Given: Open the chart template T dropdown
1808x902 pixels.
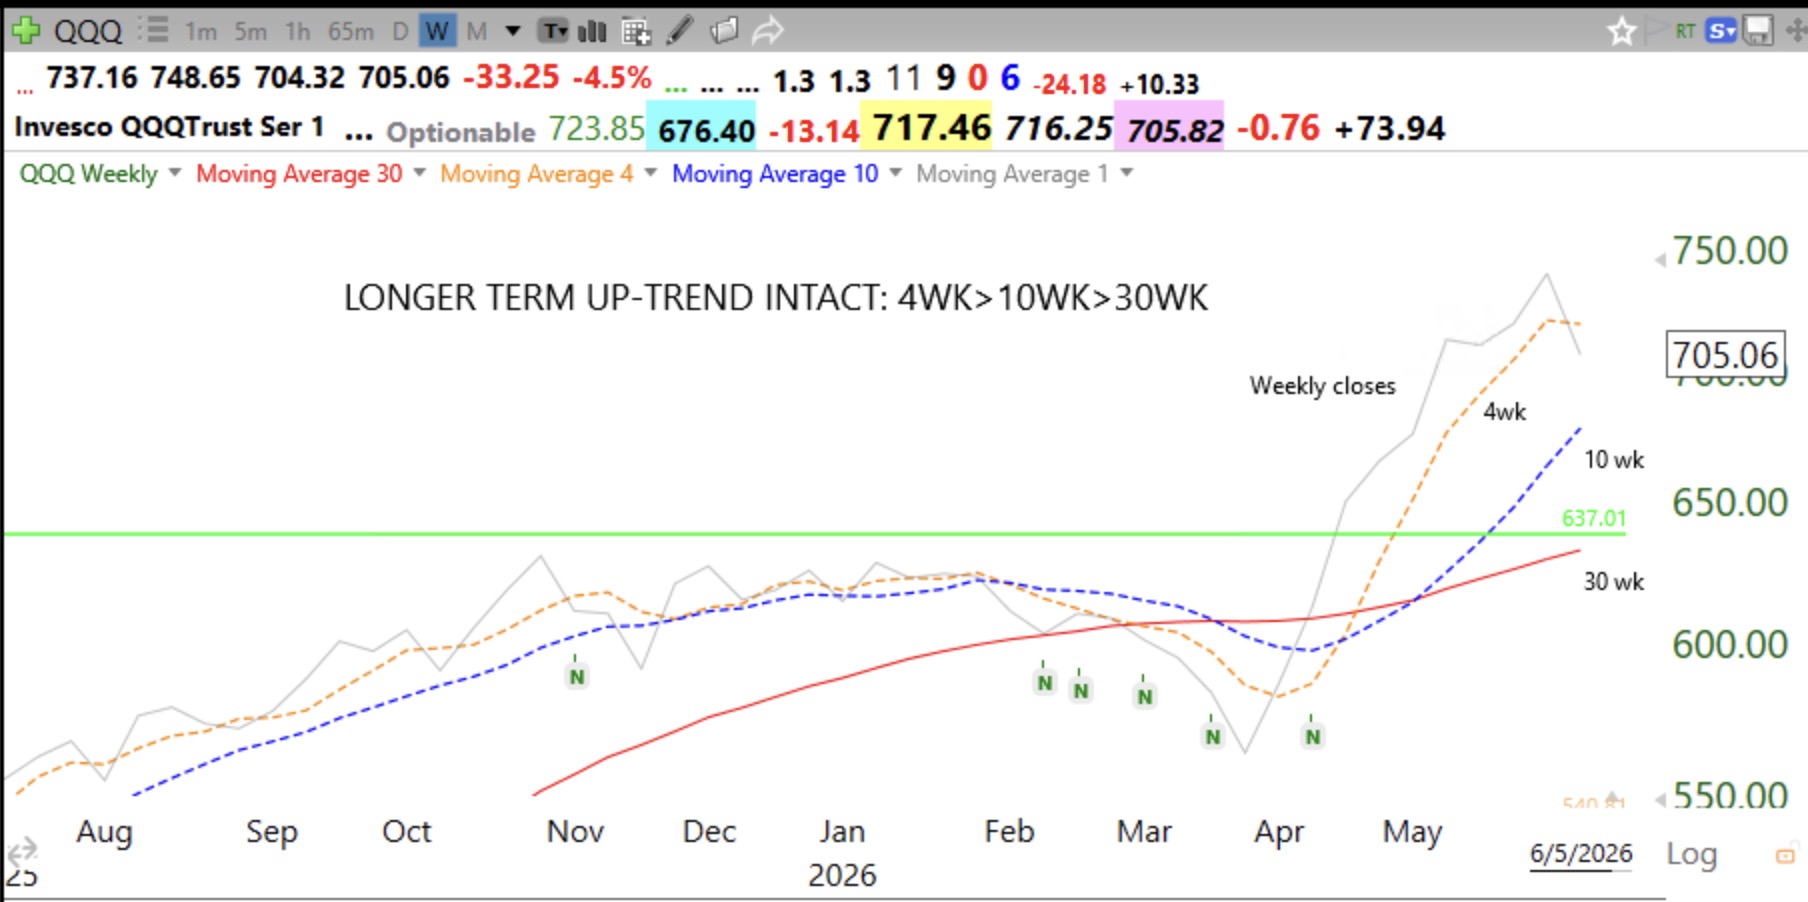Looking at the screenshot, I should [x=554, y=32].
